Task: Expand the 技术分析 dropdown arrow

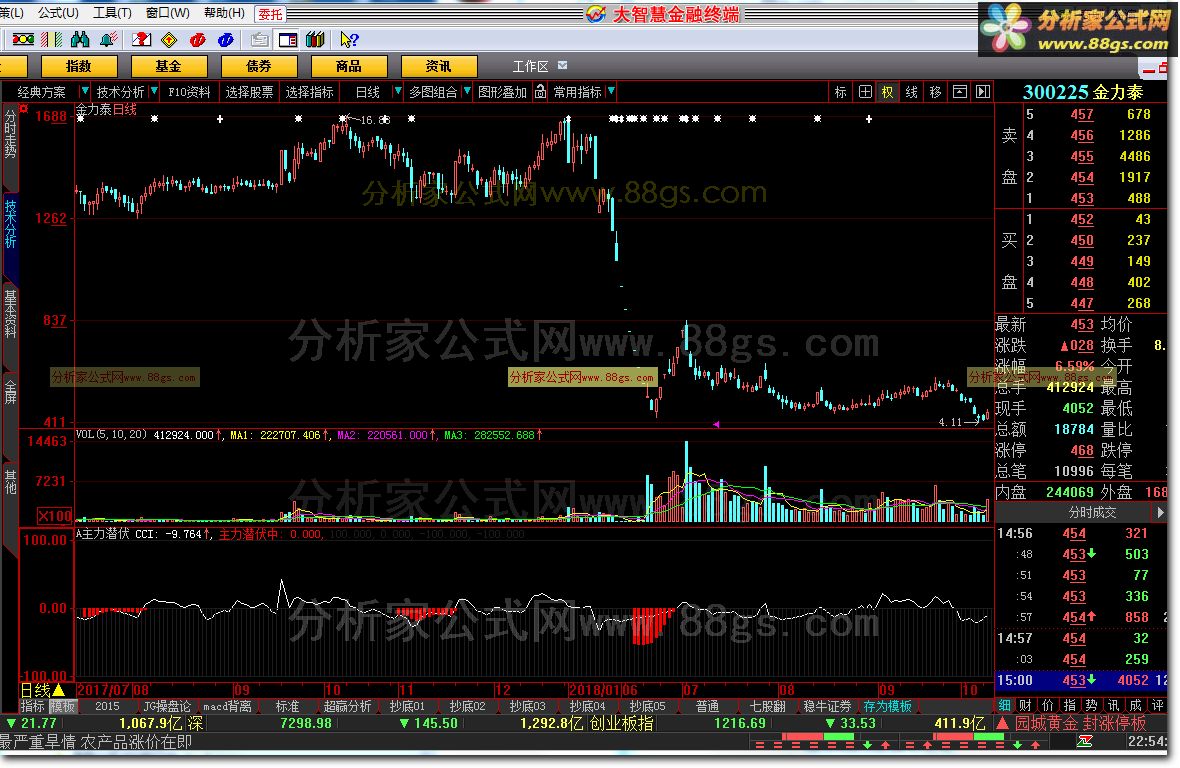Action: [x=154, y=91]
